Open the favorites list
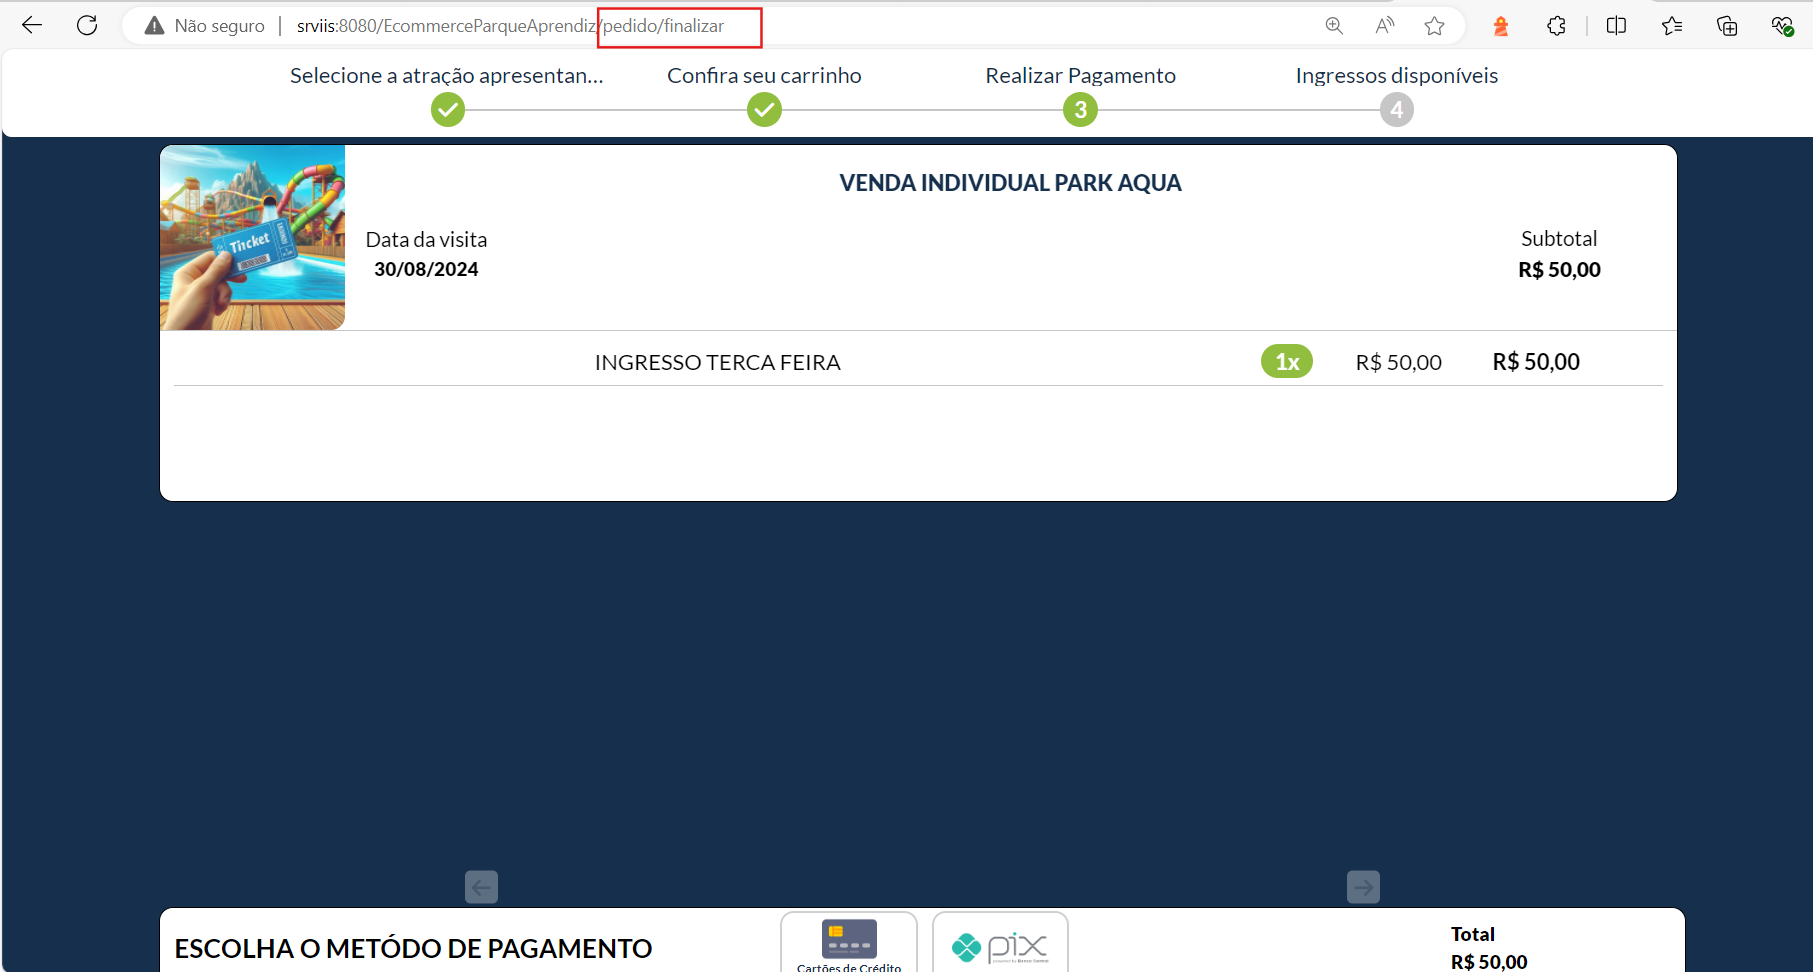This screenshot has height=972, width=1813. pos(1671,26)
